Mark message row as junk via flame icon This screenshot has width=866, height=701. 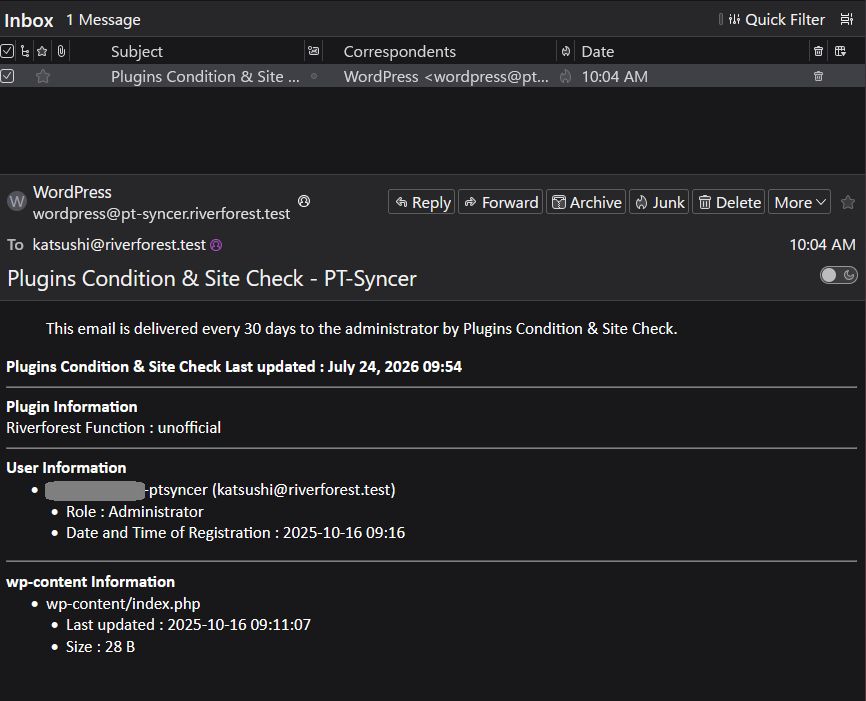[x=566, y=76]
